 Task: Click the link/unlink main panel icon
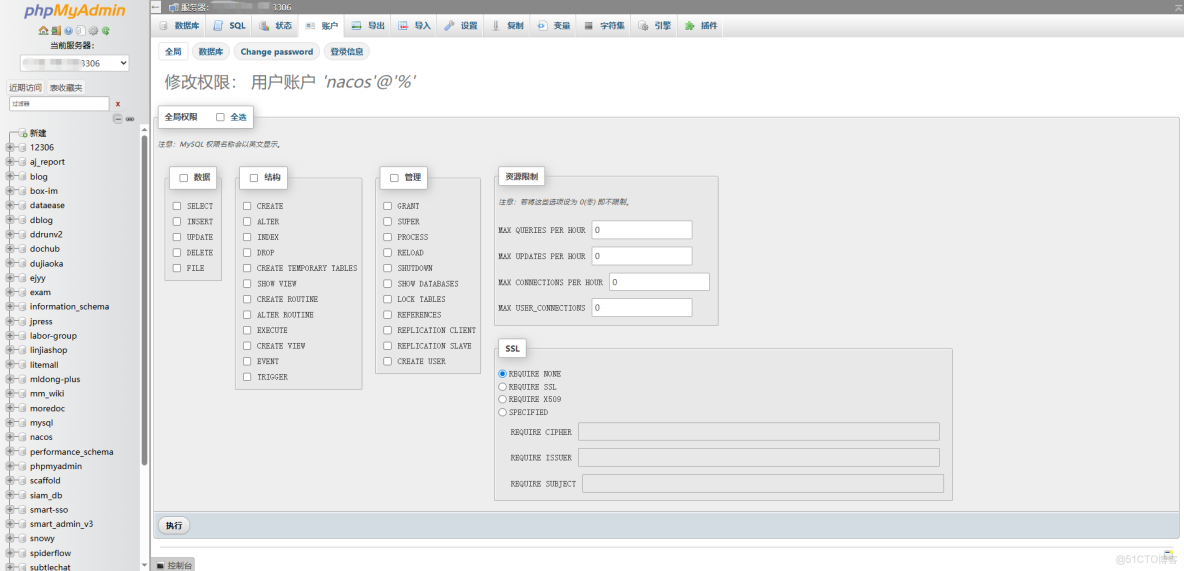[x=130, y=119]
